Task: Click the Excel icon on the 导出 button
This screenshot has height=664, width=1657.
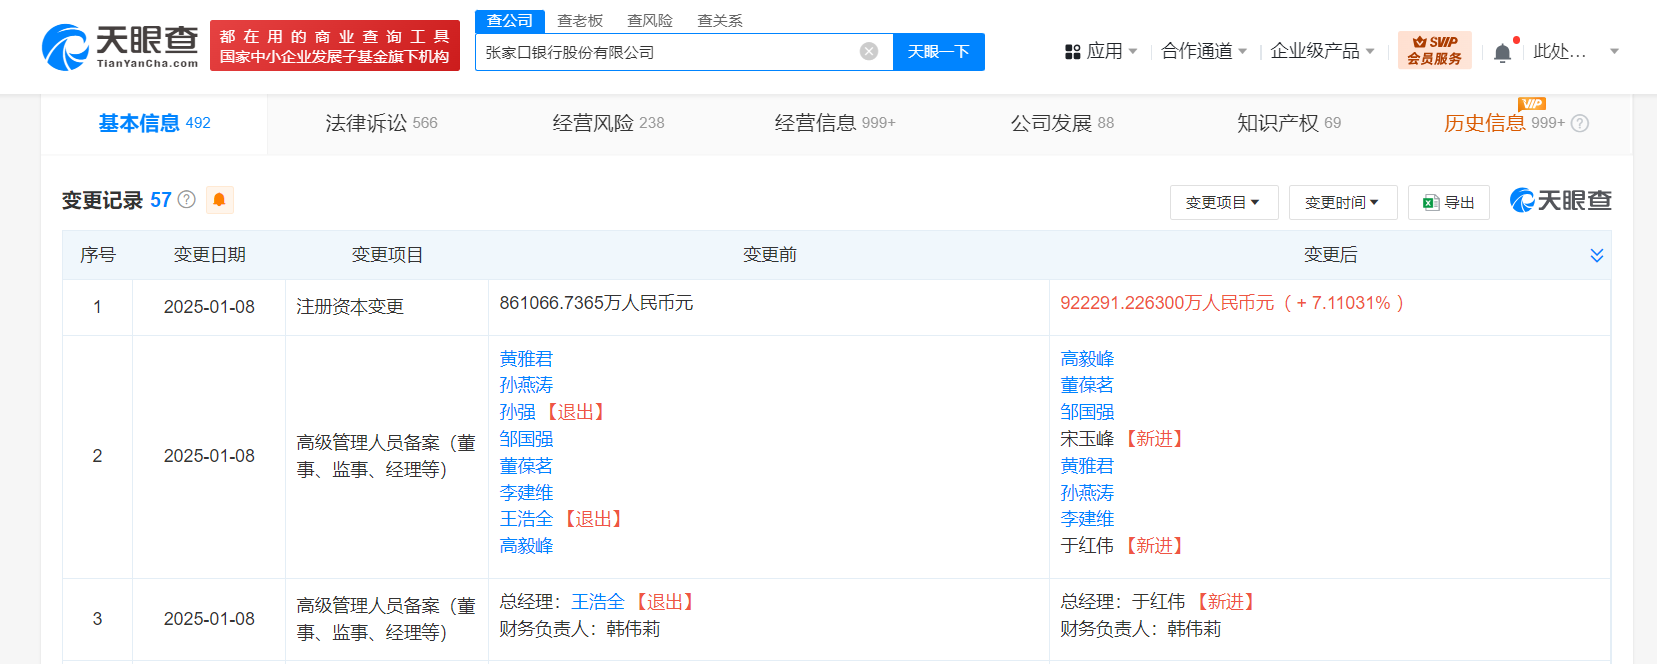Action: click(1431, 203)
